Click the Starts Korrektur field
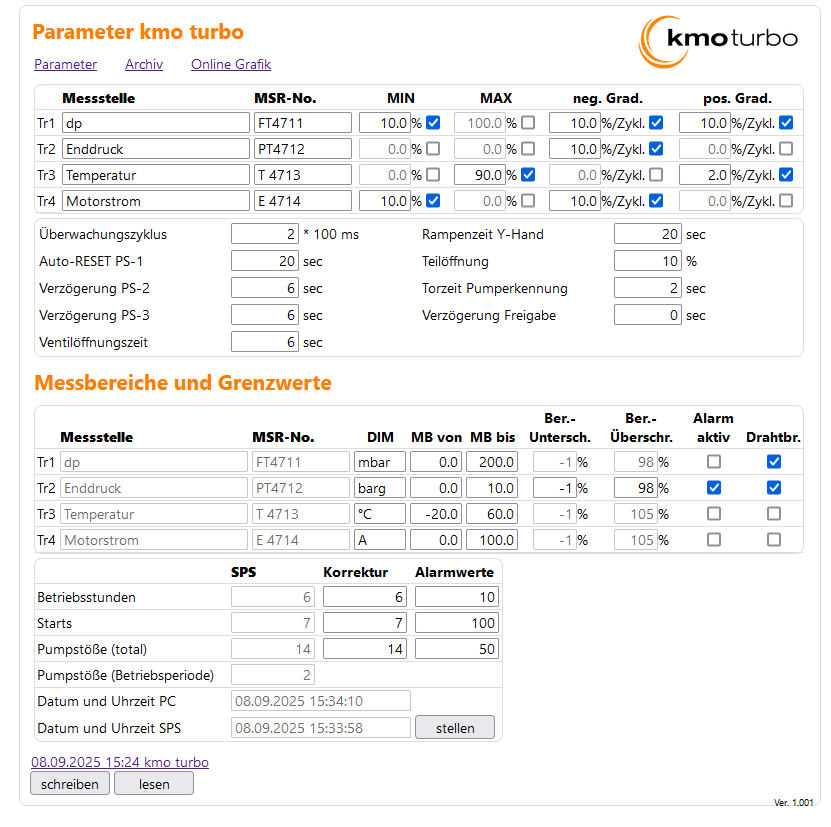Viewport: 831px width, 827px height. [365, 622]
